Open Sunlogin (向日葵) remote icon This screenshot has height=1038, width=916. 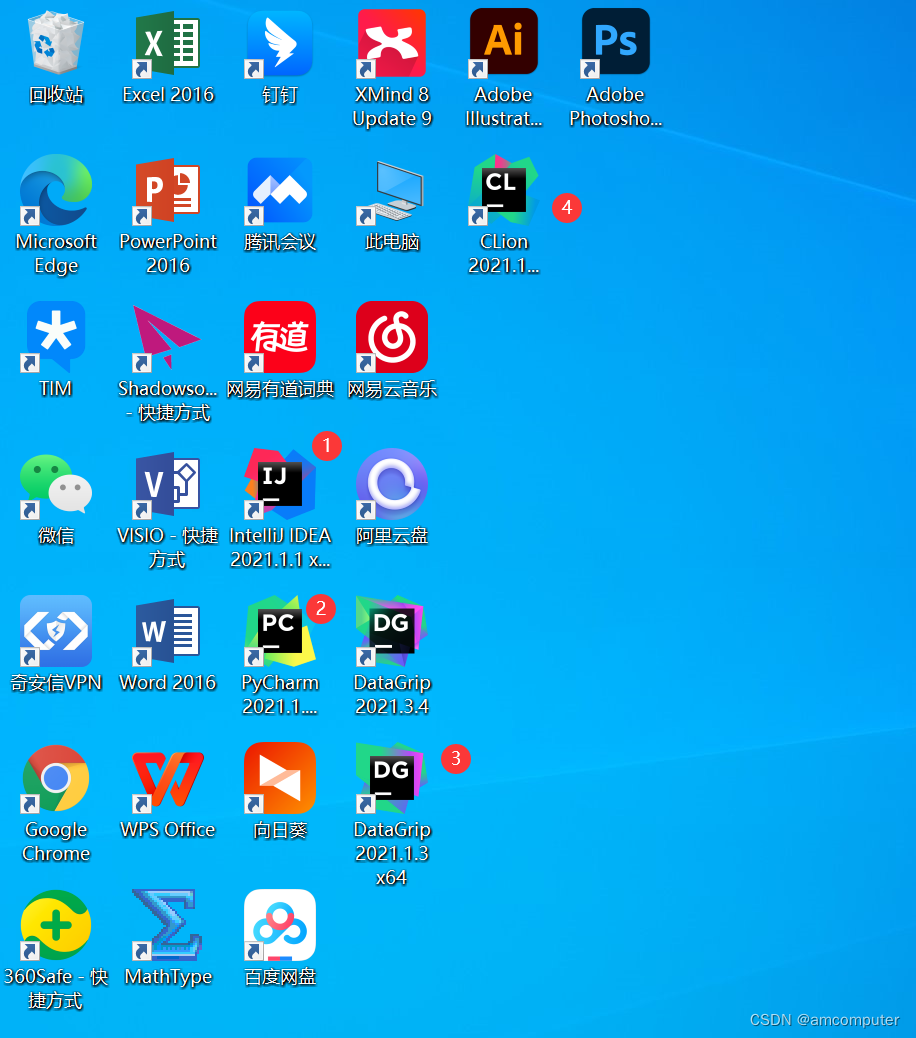[x=280, y=778]
